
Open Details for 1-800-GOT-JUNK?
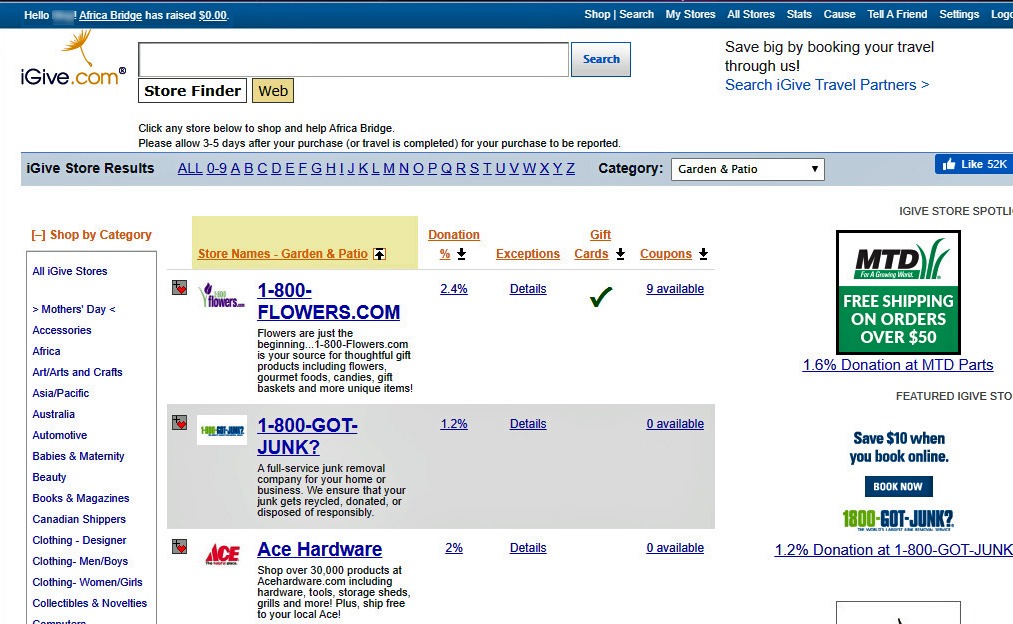click(x=528, y=424)
